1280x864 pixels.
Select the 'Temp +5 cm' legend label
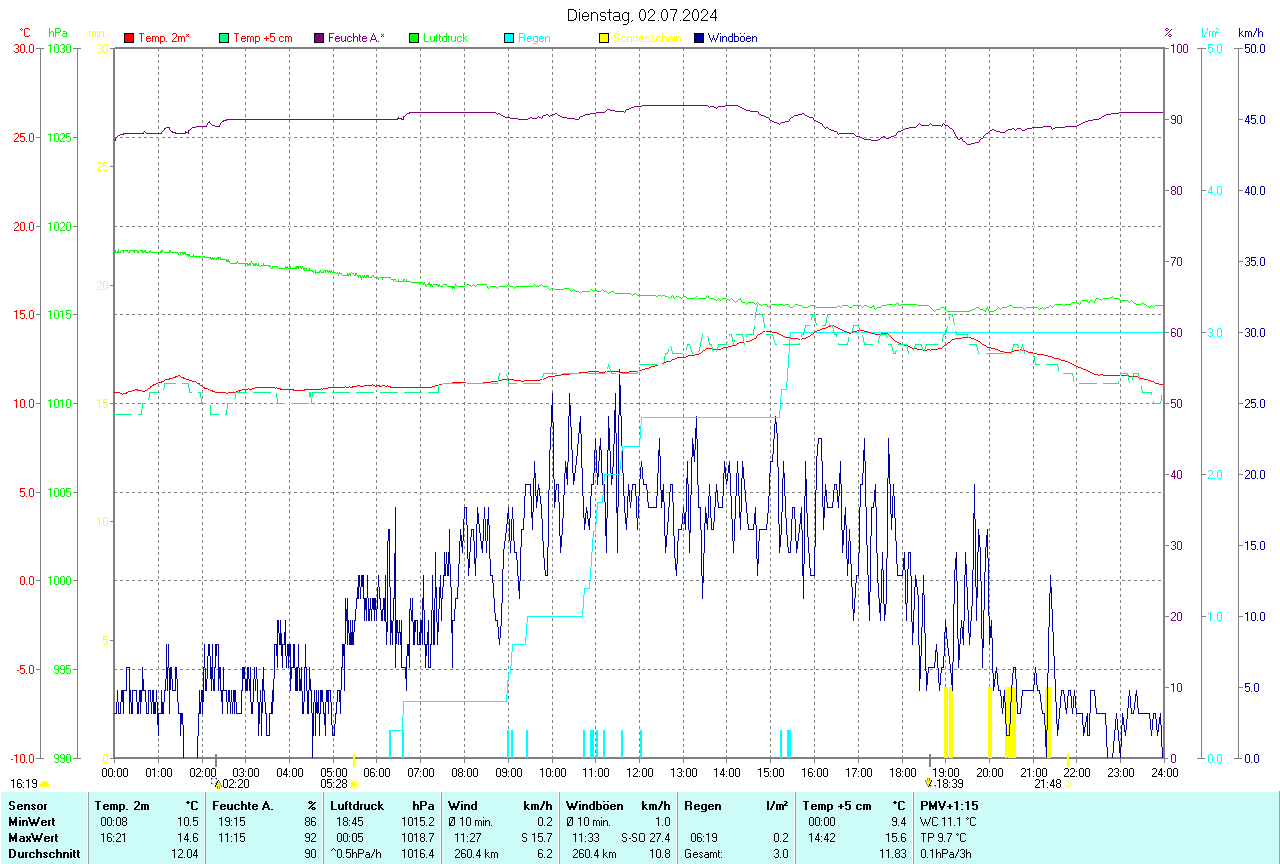point(262,38)
